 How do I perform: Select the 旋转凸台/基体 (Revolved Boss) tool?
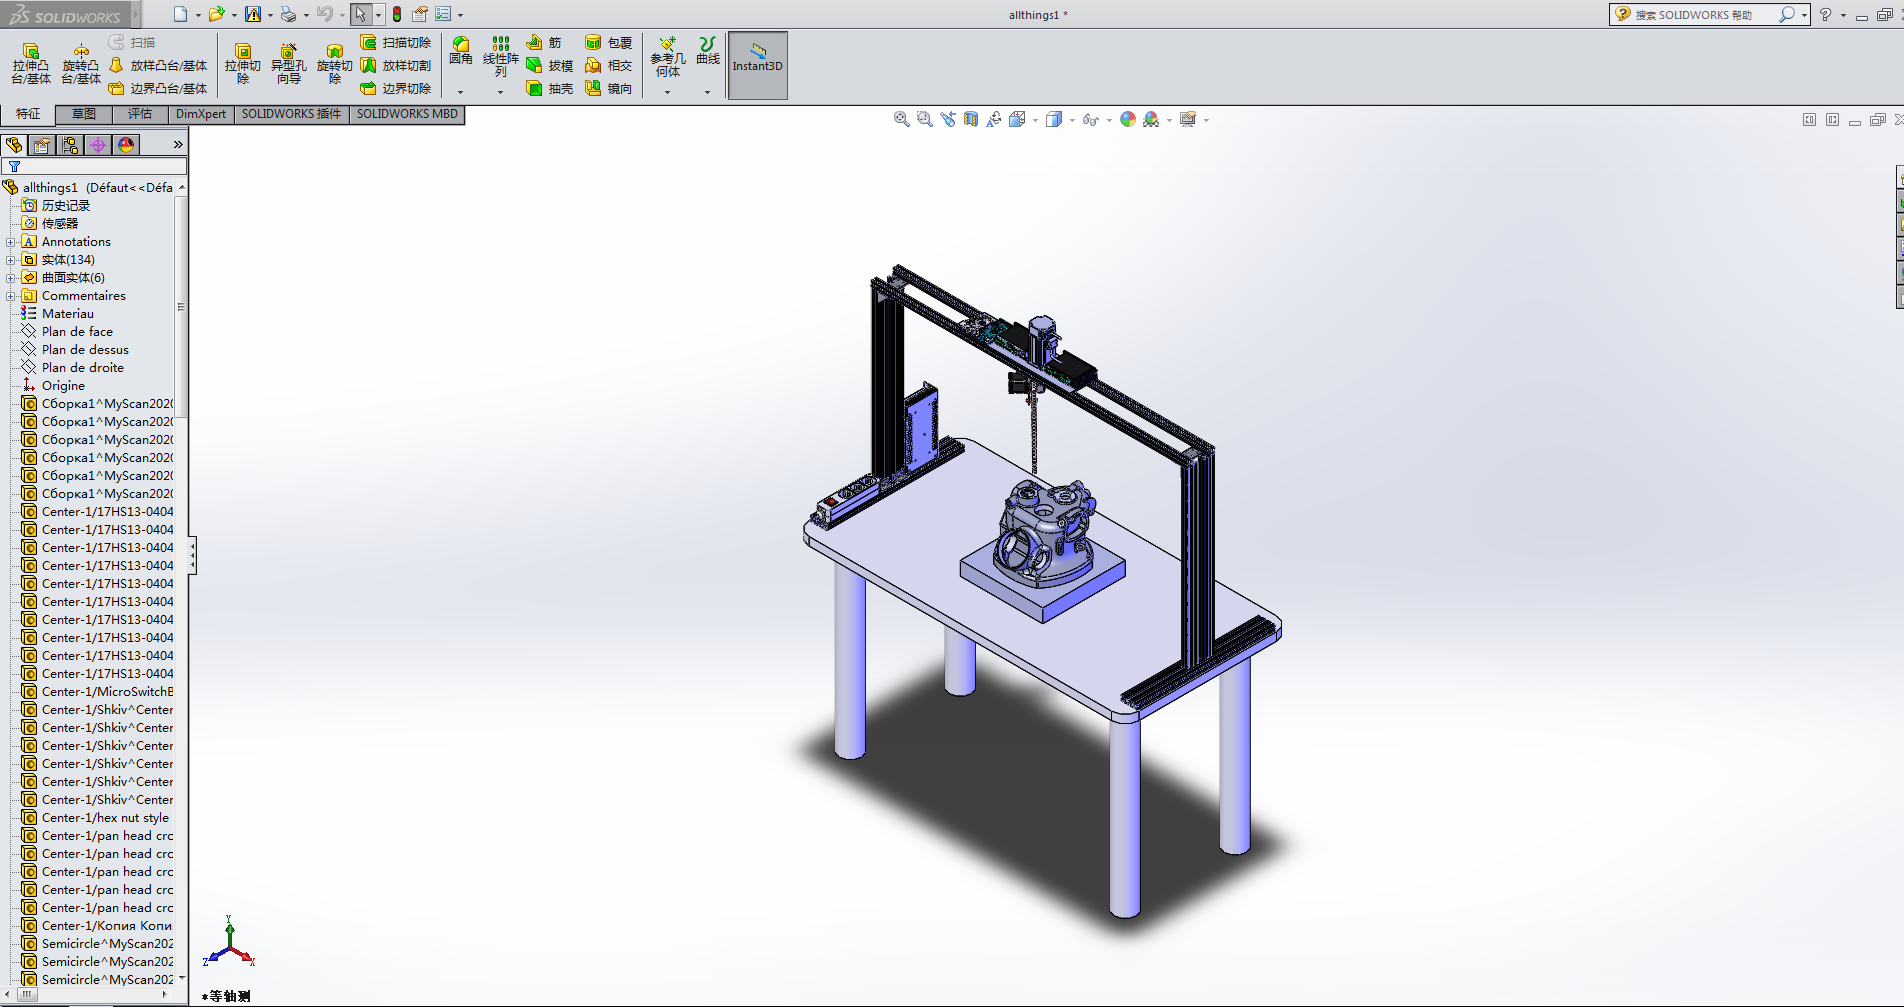[x=81, y=62]
